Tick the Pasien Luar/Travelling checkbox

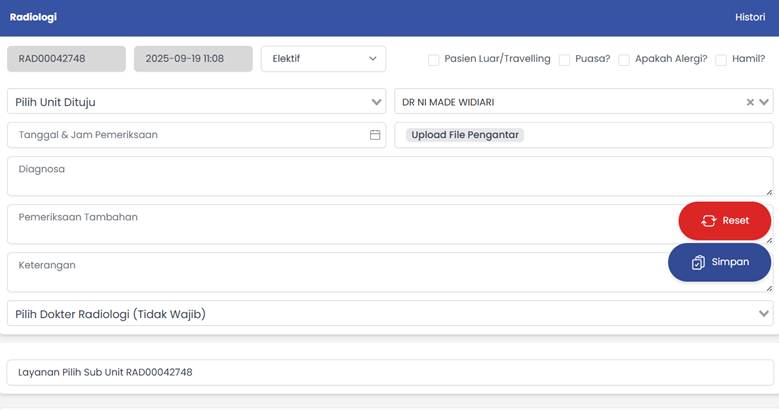tap(433, 60)
